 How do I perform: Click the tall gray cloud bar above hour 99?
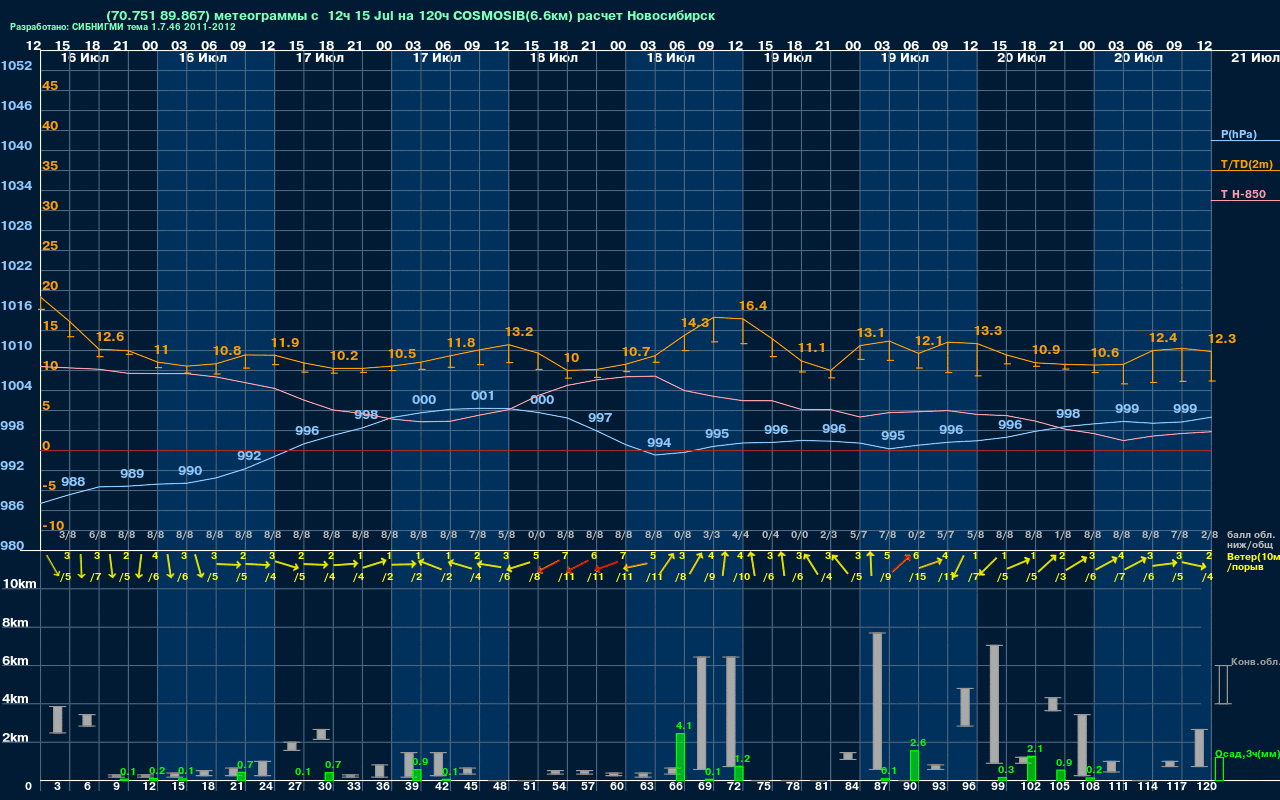995,704
